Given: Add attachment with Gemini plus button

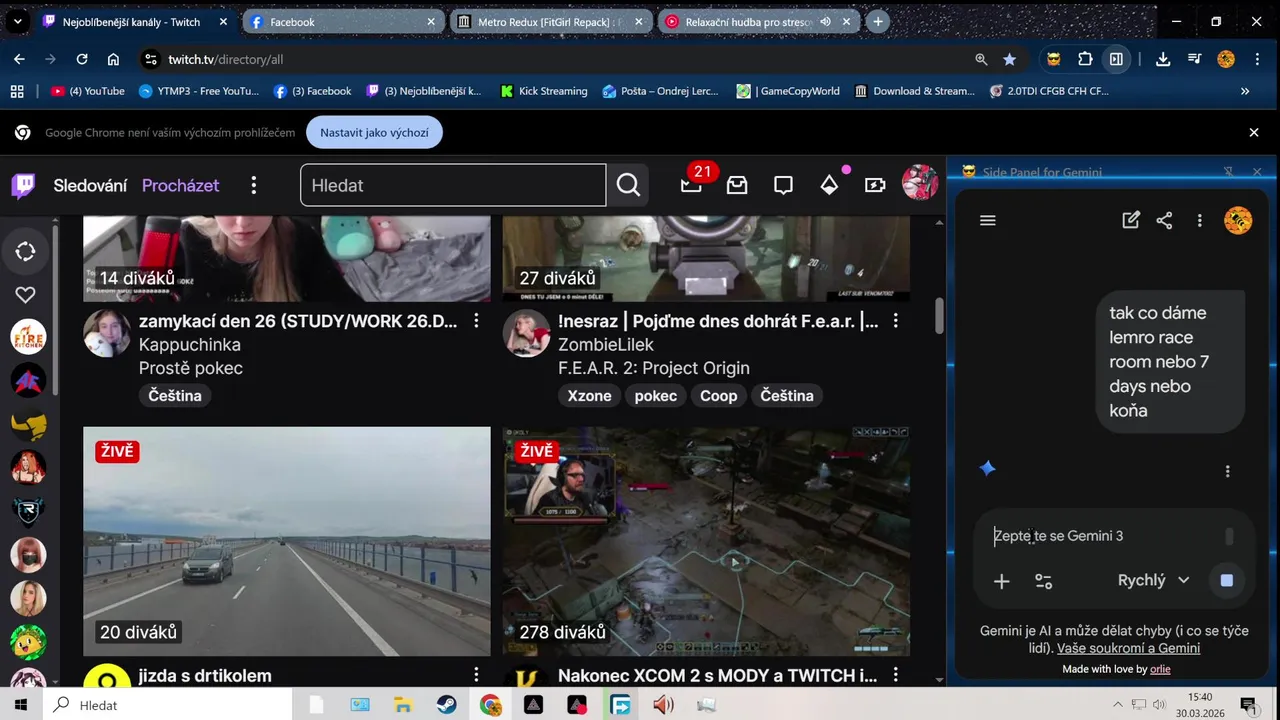Looking at the screenshot, I should (x=1001, y=581).
